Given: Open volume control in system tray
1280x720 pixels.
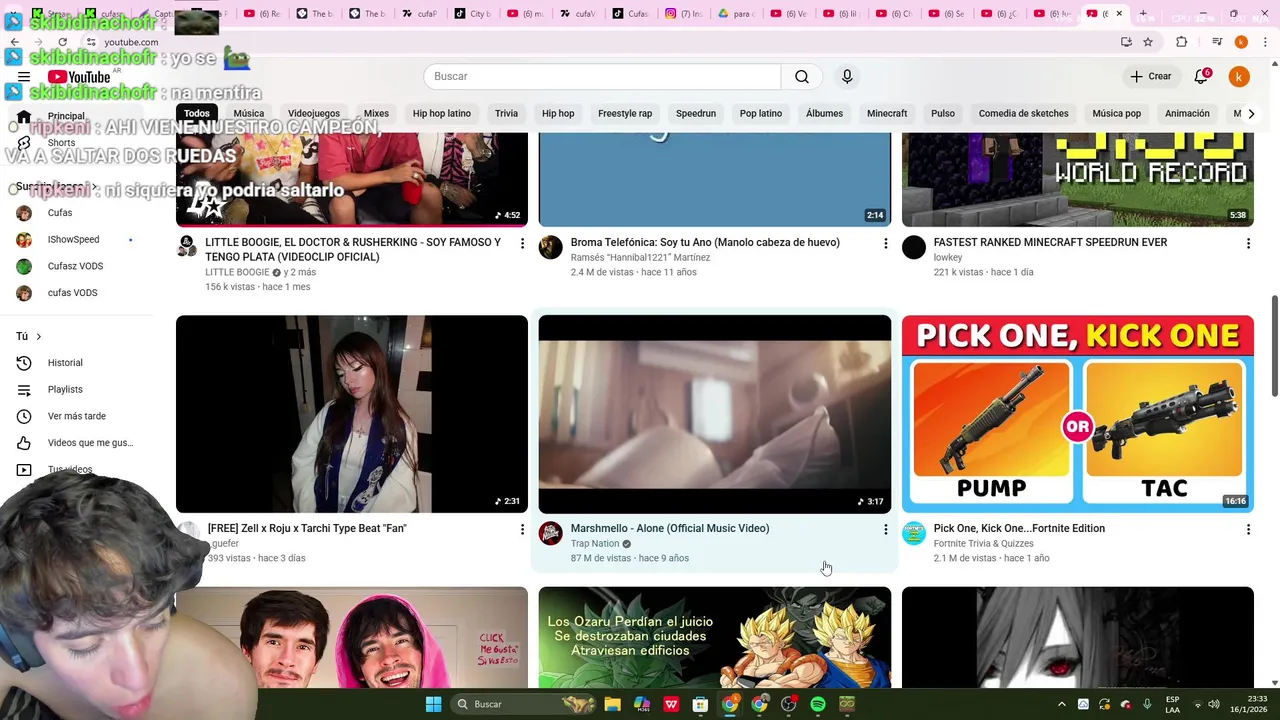Looking at the screenshot, I should [1213, 704].
